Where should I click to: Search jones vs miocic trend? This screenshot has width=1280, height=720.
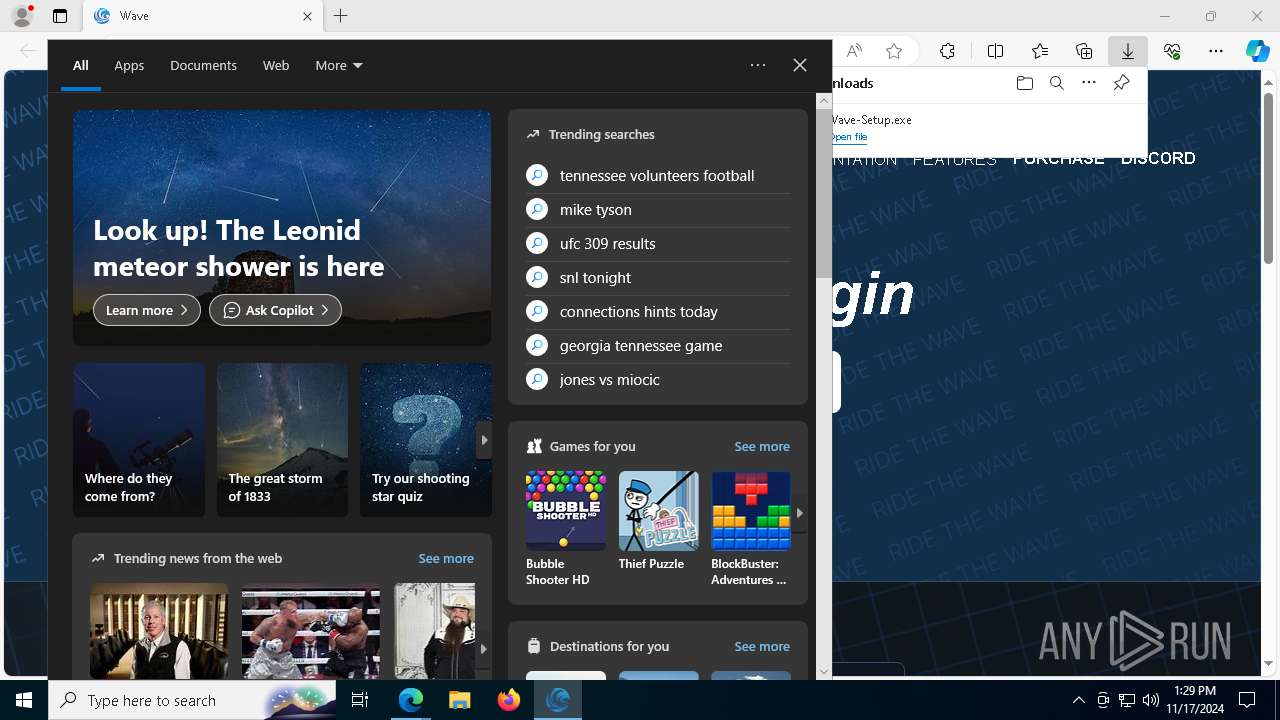658,379
